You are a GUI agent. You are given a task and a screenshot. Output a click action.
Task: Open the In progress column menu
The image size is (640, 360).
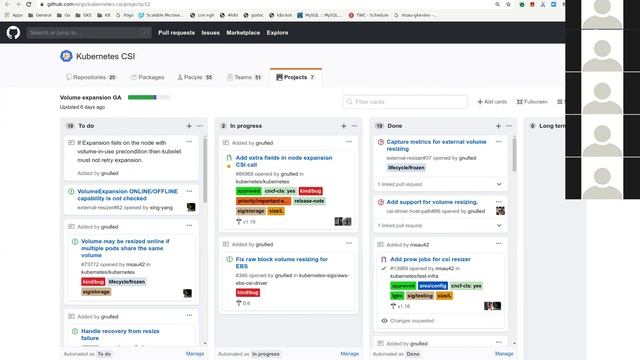354,126
